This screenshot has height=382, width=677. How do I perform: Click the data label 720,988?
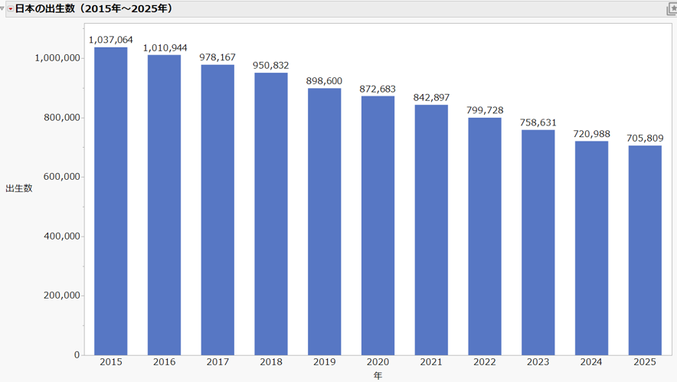(592, 134)
